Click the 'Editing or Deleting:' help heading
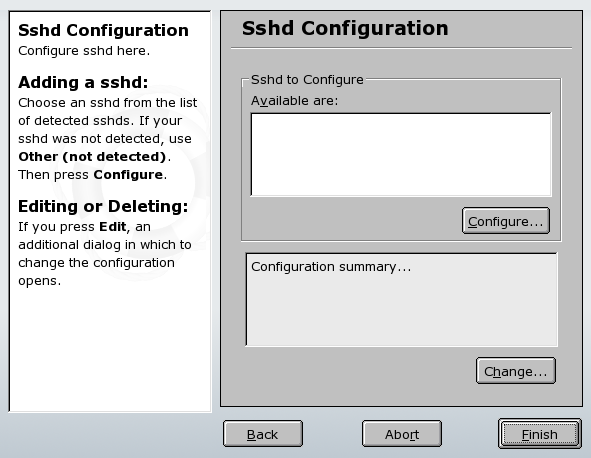The width and height of the screenshot is (591, 458). pos(103,206)
